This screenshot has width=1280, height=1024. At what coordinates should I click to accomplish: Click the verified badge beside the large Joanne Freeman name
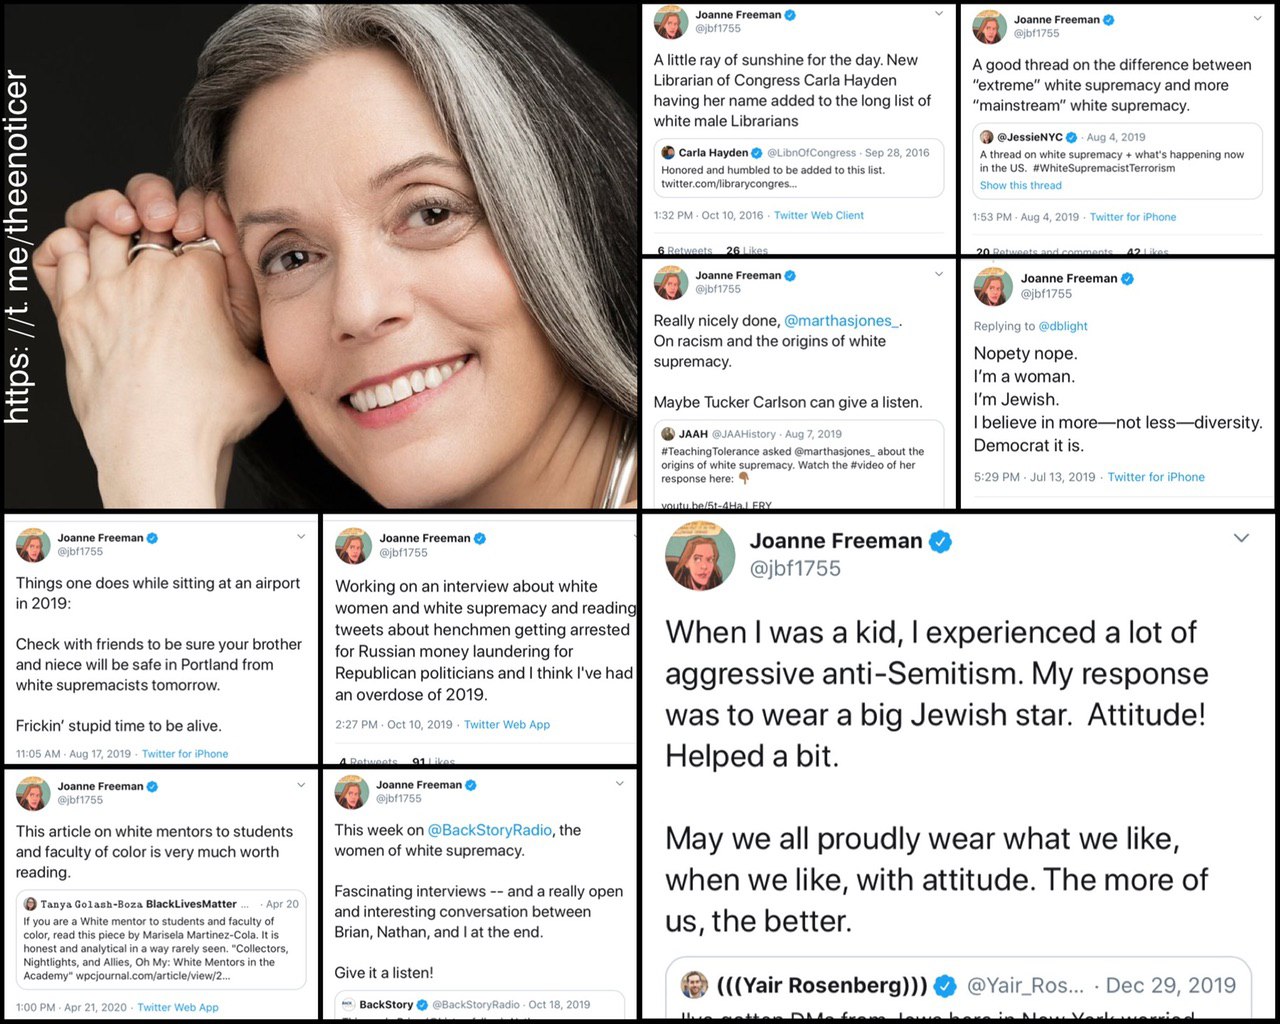click(x=940, y=541)
